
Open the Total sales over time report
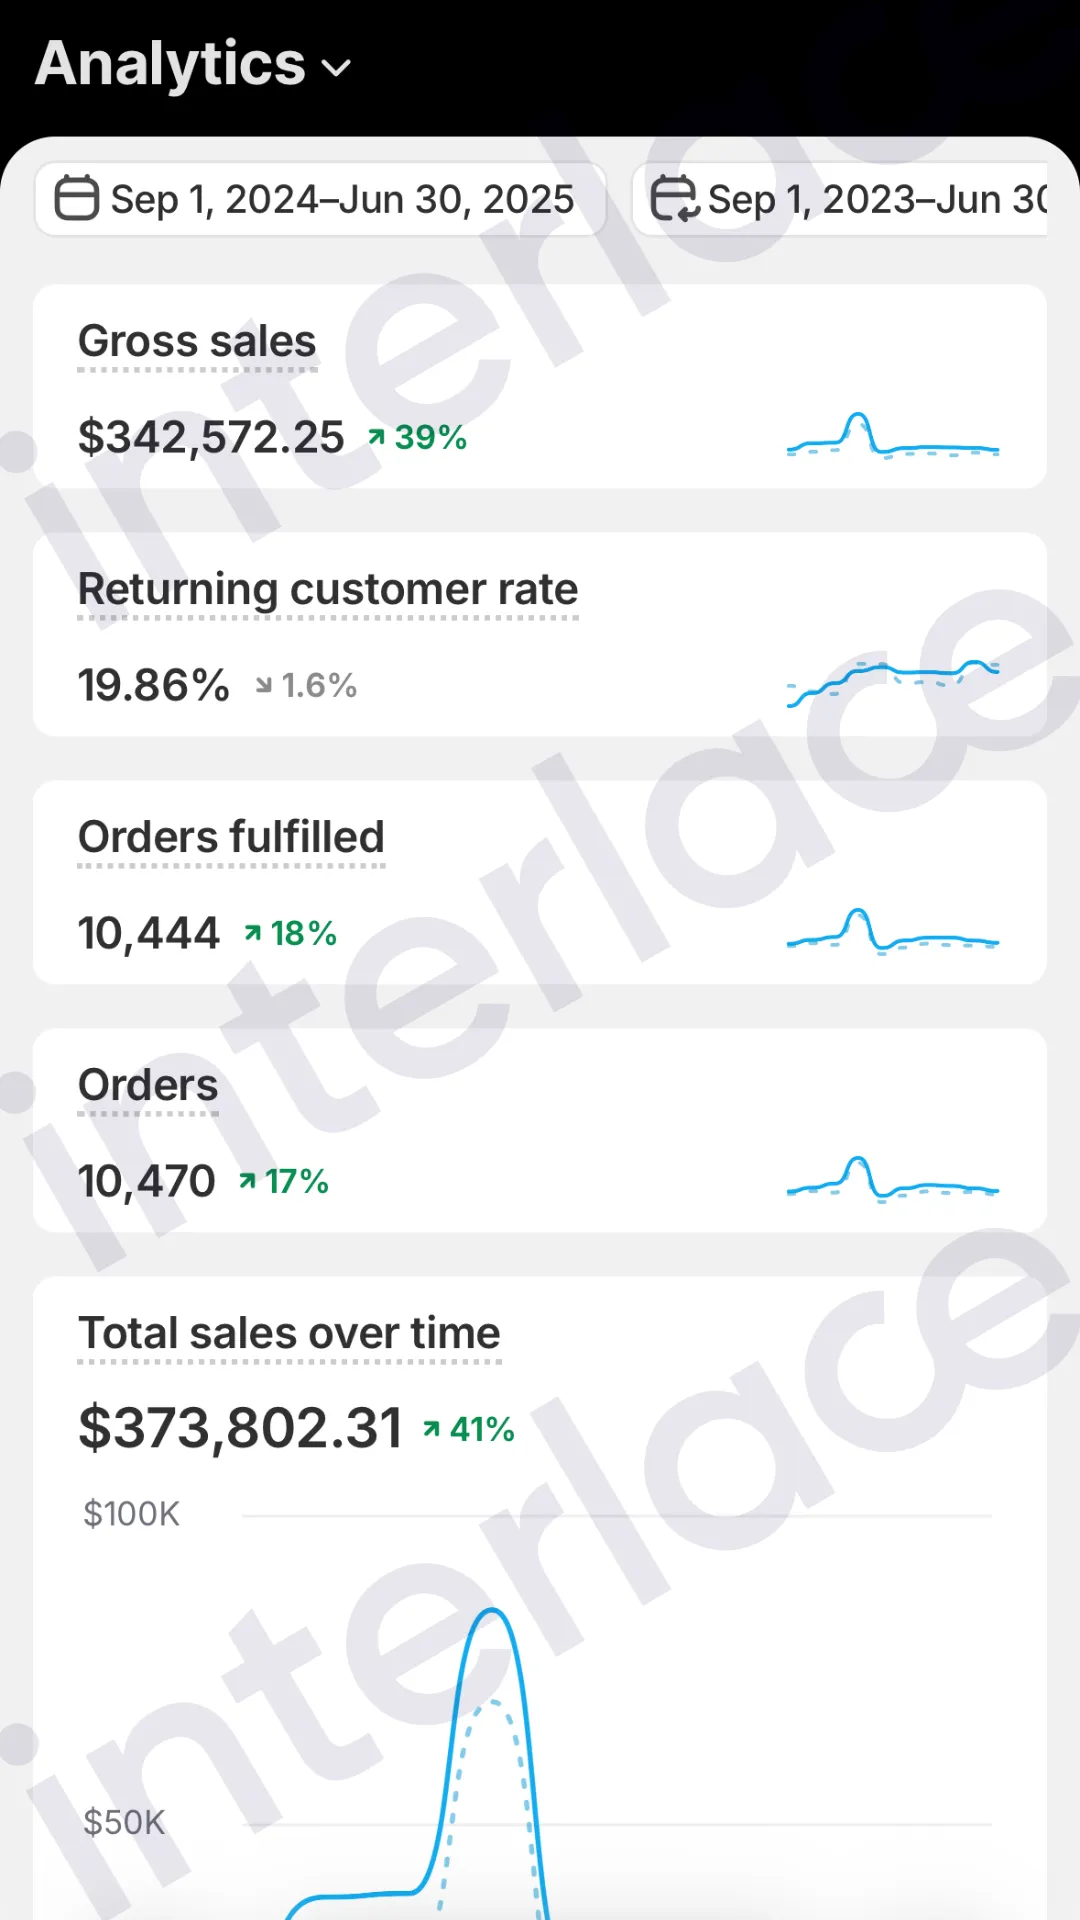[289, 1333]
